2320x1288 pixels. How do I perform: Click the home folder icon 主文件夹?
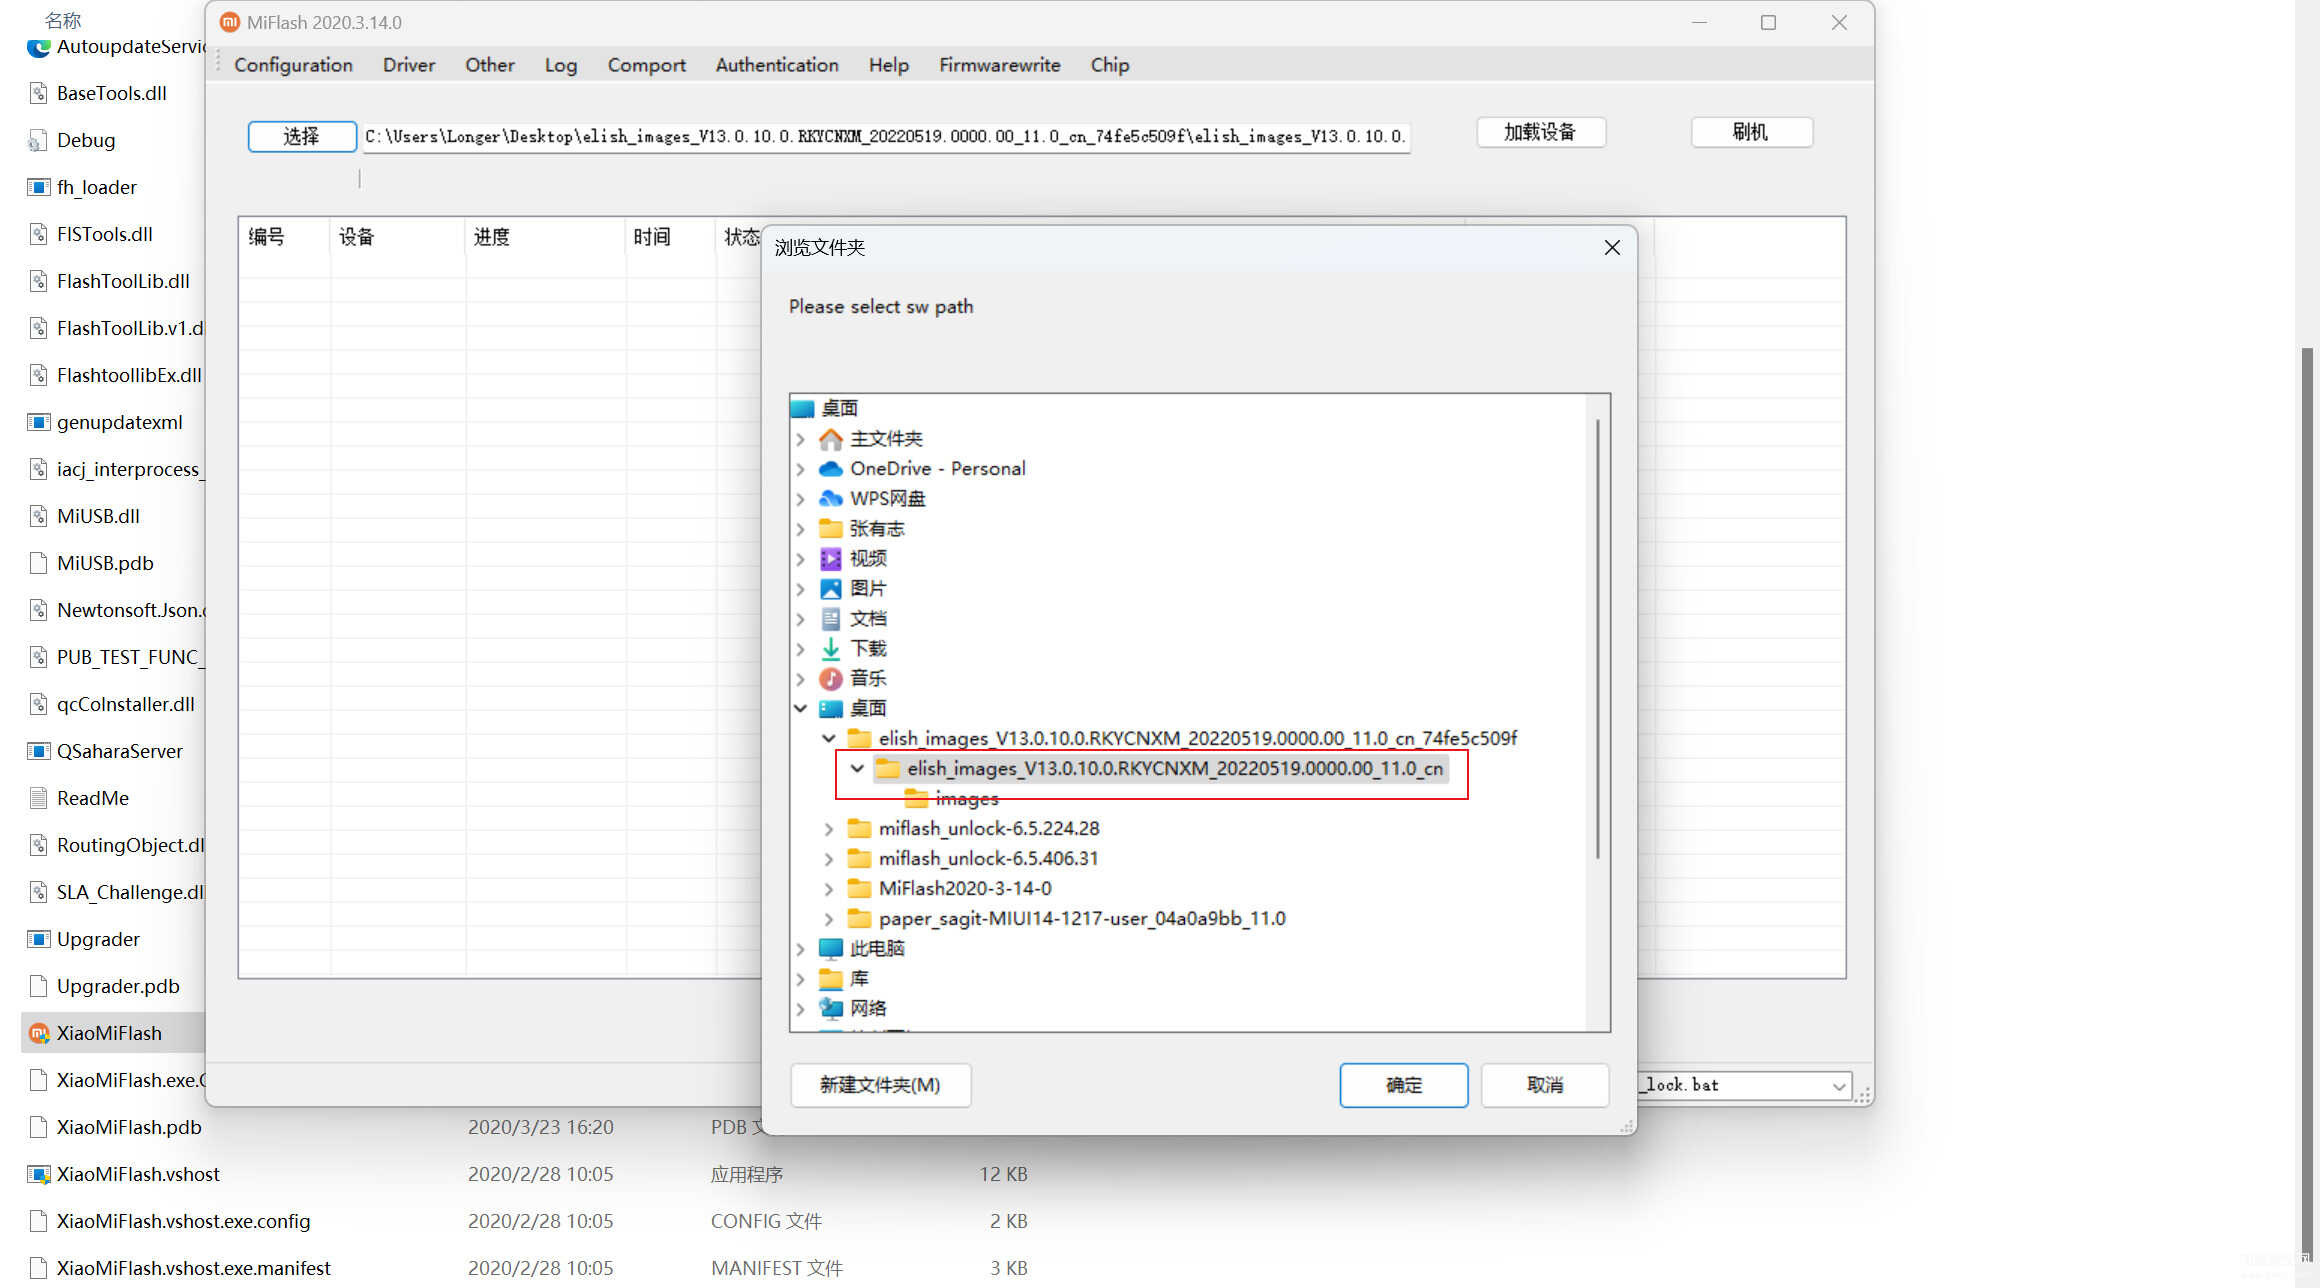831,439
